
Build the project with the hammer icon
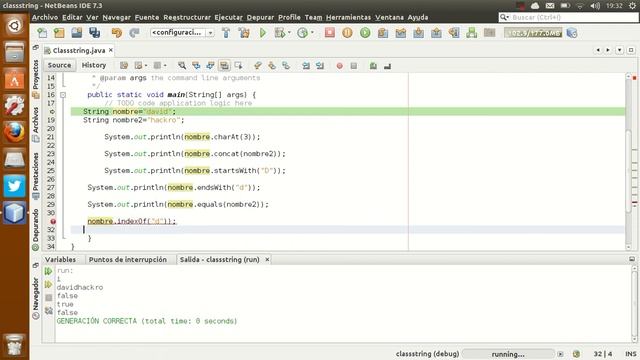226,33
